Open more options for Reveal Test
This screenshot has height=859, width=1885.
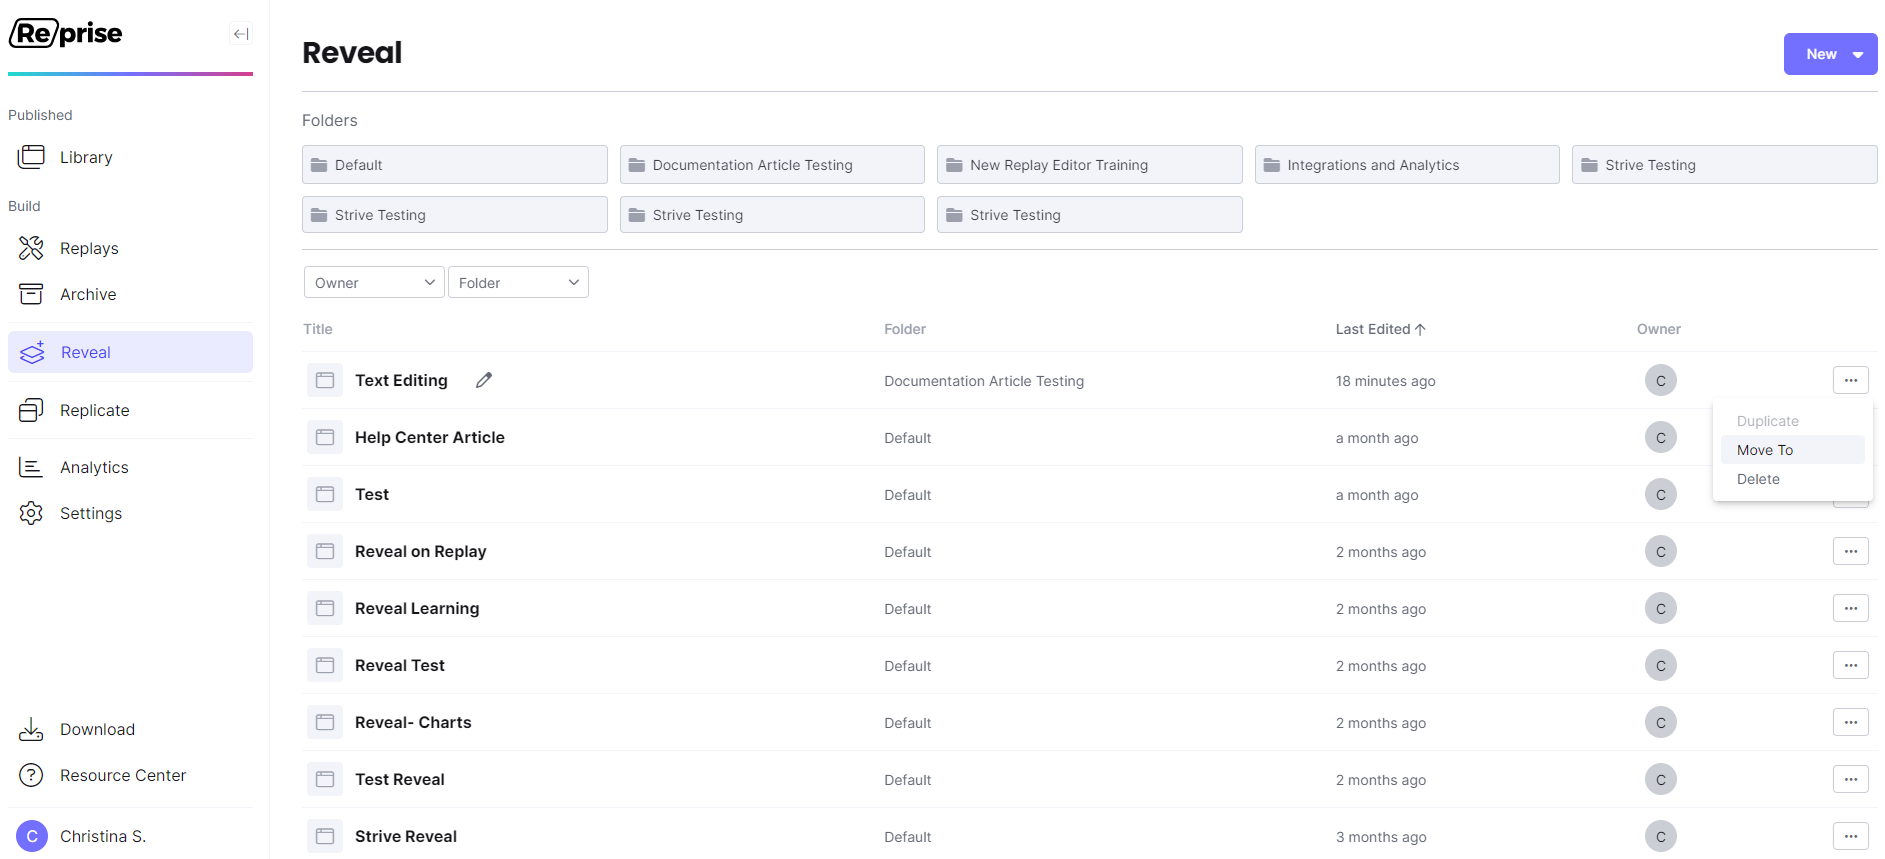pos(1851,665)
